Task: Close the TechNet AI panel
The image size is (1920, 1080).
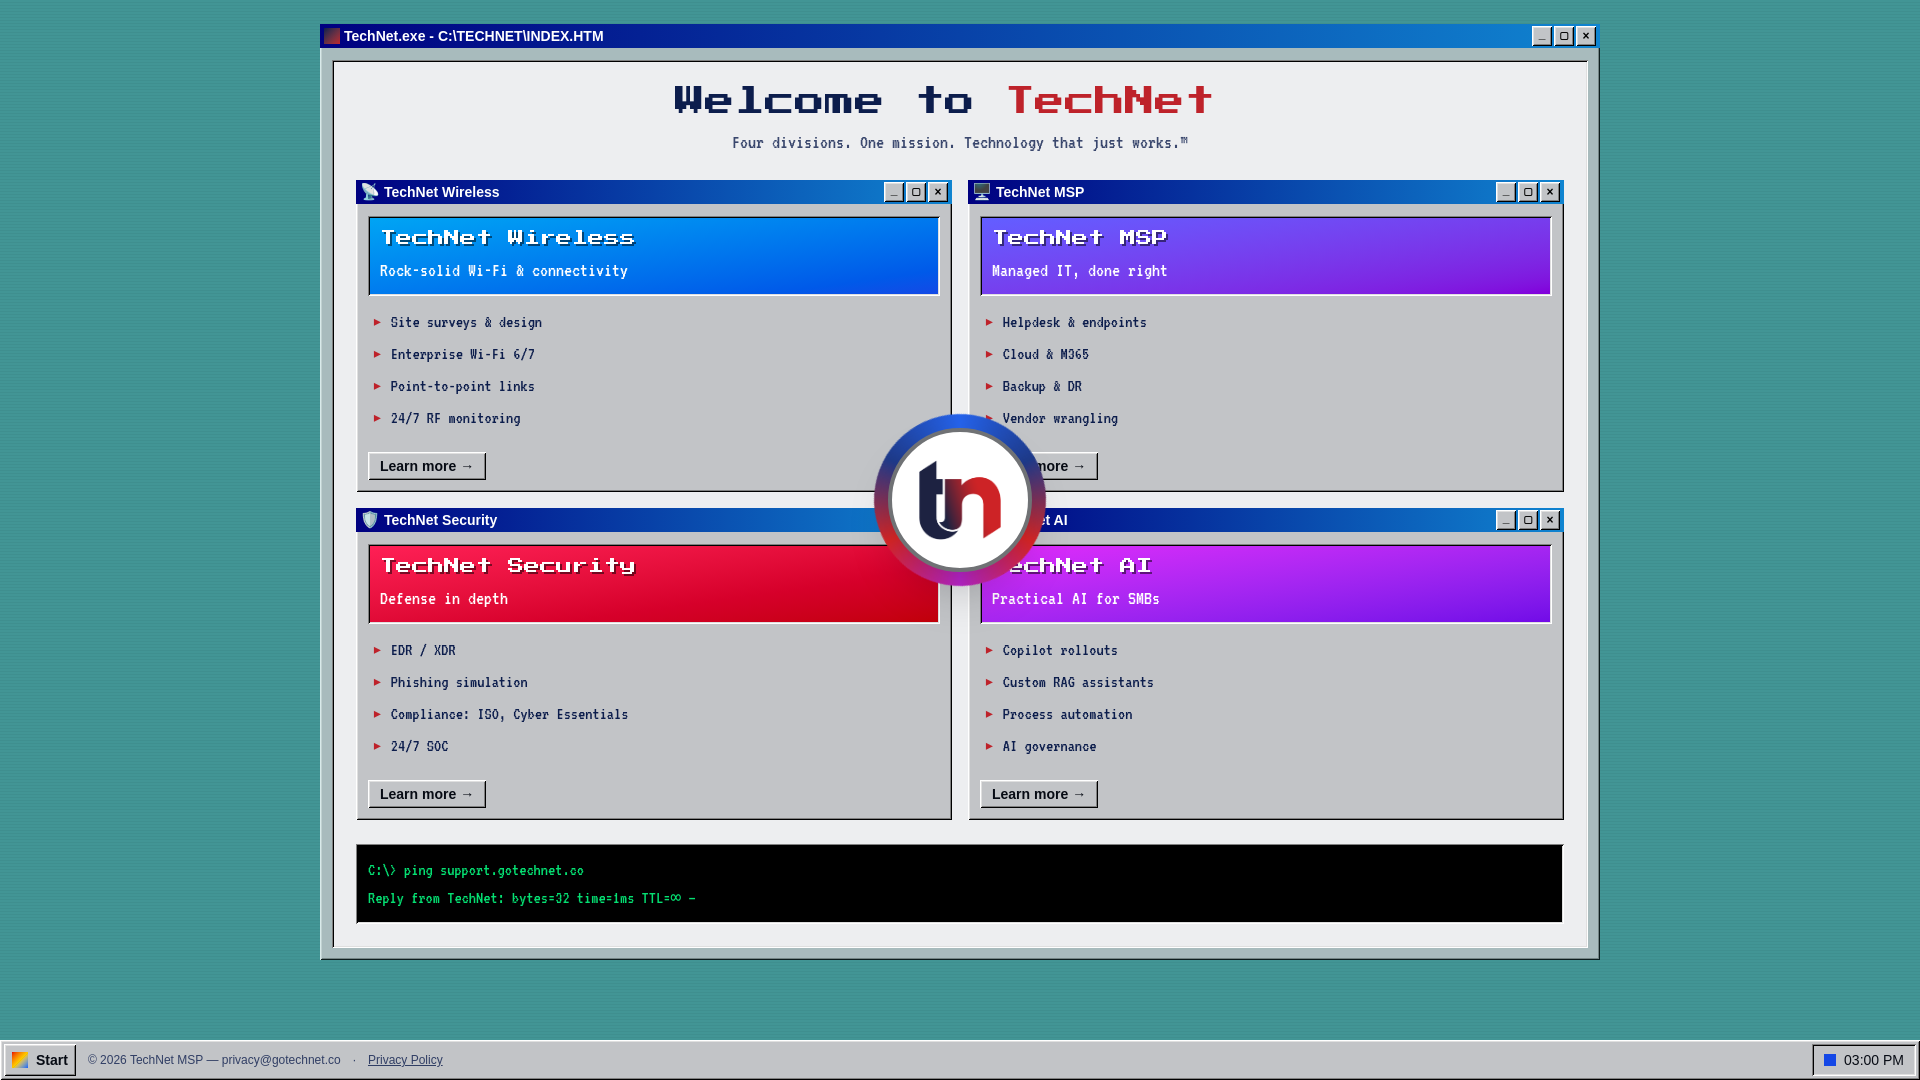Action: tap(1550, 520)
